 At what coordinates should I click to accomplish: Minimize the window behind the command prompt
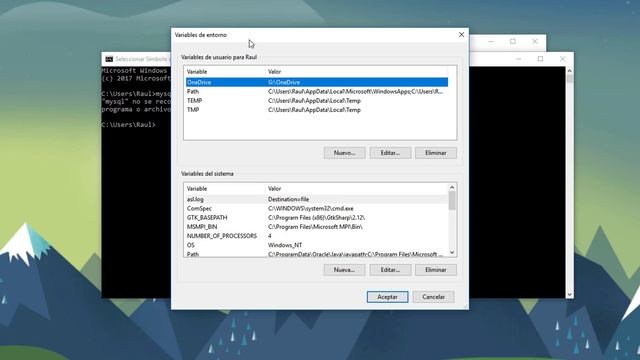tap(491, 41)
